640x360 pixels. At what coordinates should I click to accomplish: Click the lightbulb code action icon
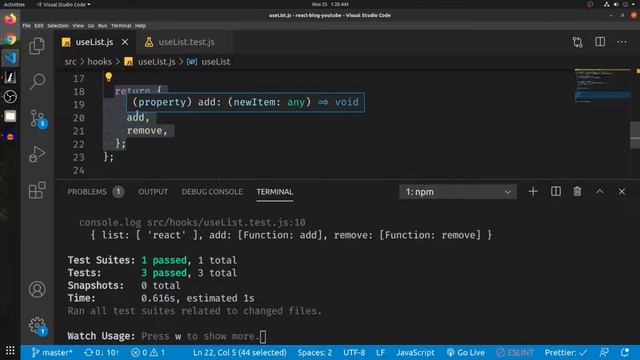109,77
